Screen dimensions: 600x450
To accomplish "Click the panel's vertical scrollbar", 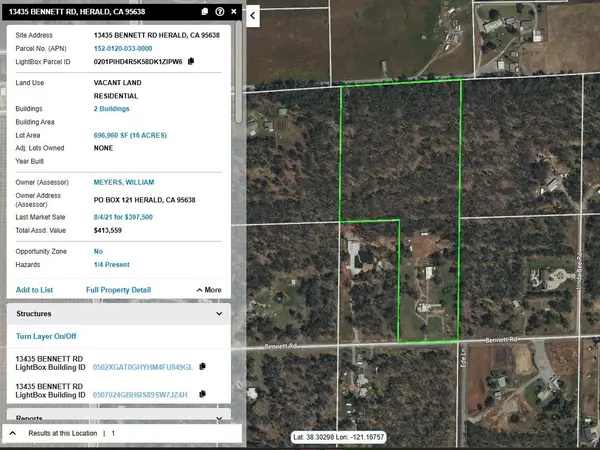I will pyautogui.click(x=239, y=72).
